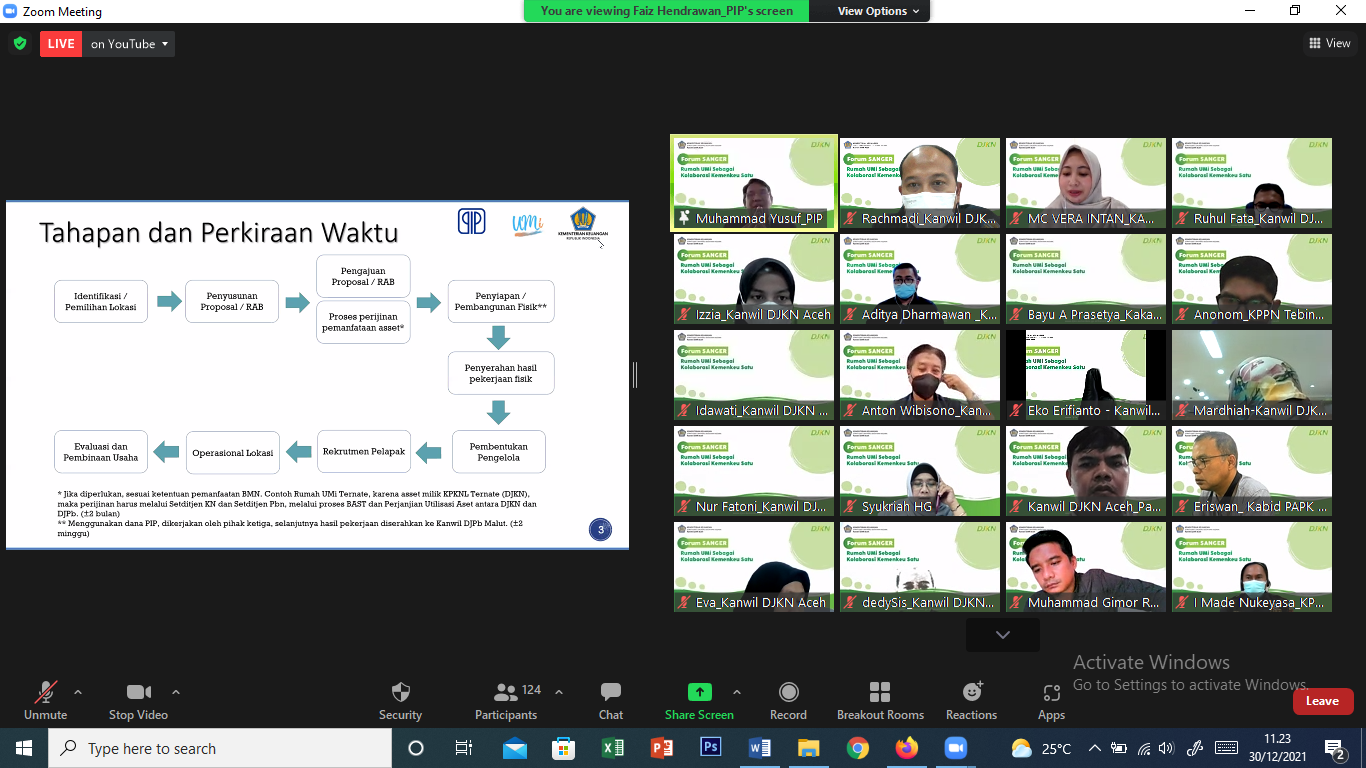Image resolution: width=1366 pixels, height=768 pixels.
Task: Start recording with the Record button
Action: [x=788, y=701]
